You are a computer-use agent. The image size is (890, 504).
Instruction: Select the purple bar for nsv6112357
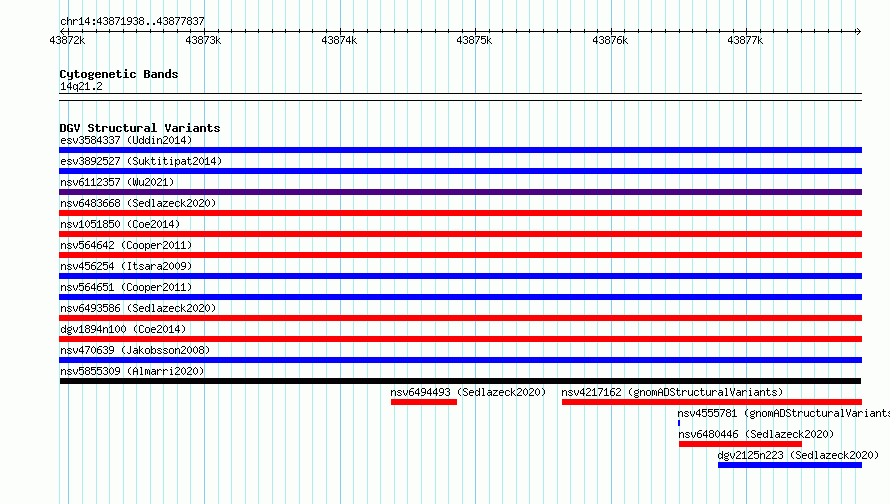click(460, 192)
